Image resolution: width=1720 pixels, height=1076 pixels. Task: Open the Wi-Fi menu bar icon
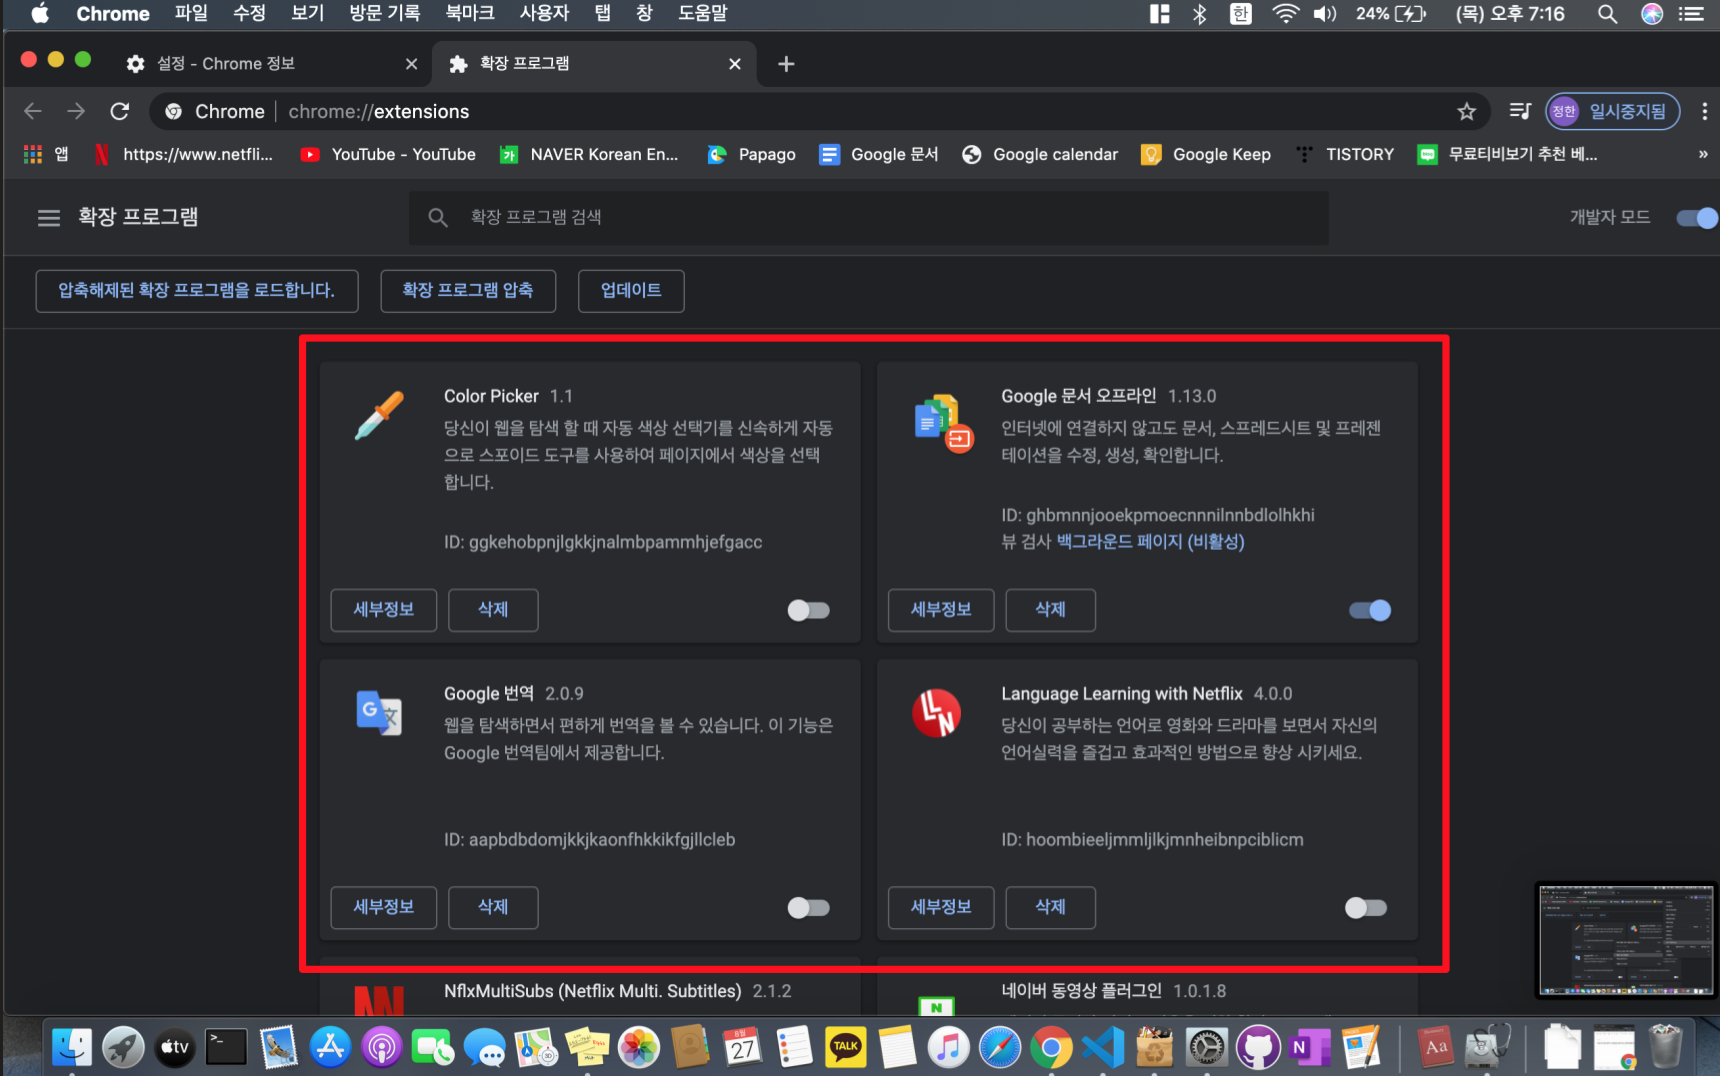click(1285, 14)
